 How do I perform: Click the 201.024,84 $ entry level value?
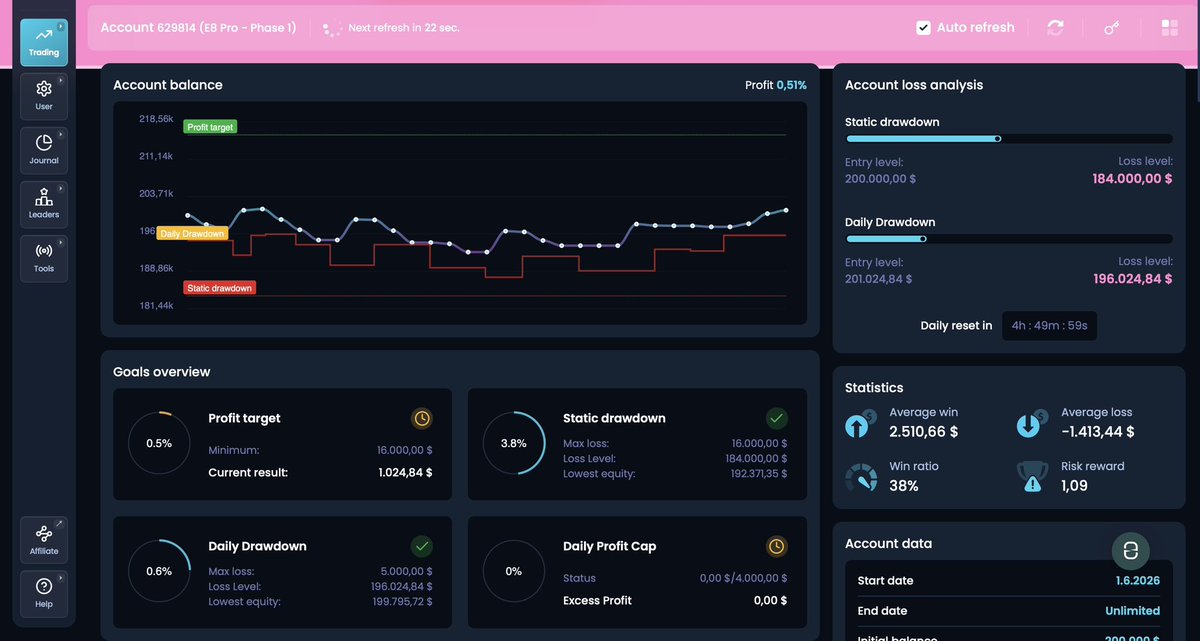coord(879,279)
